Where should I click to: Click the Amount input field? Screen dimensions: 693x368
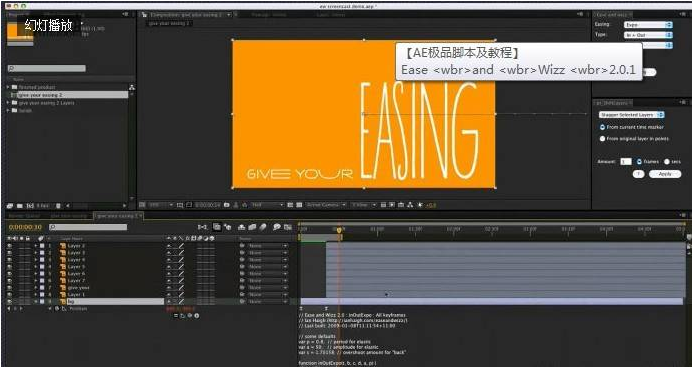pos(626,162)
